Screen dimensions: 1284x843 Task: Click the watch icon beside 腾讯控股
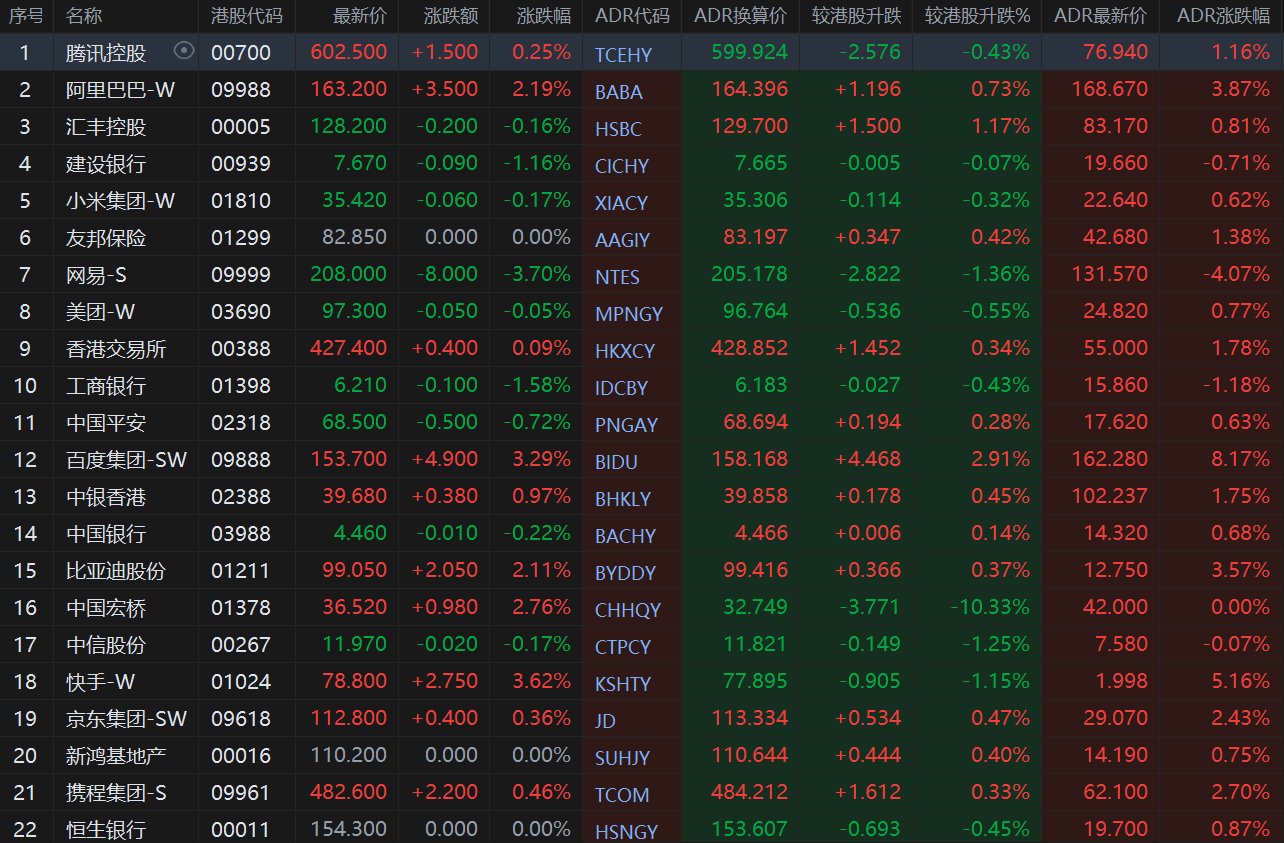[x=183, y=51]
